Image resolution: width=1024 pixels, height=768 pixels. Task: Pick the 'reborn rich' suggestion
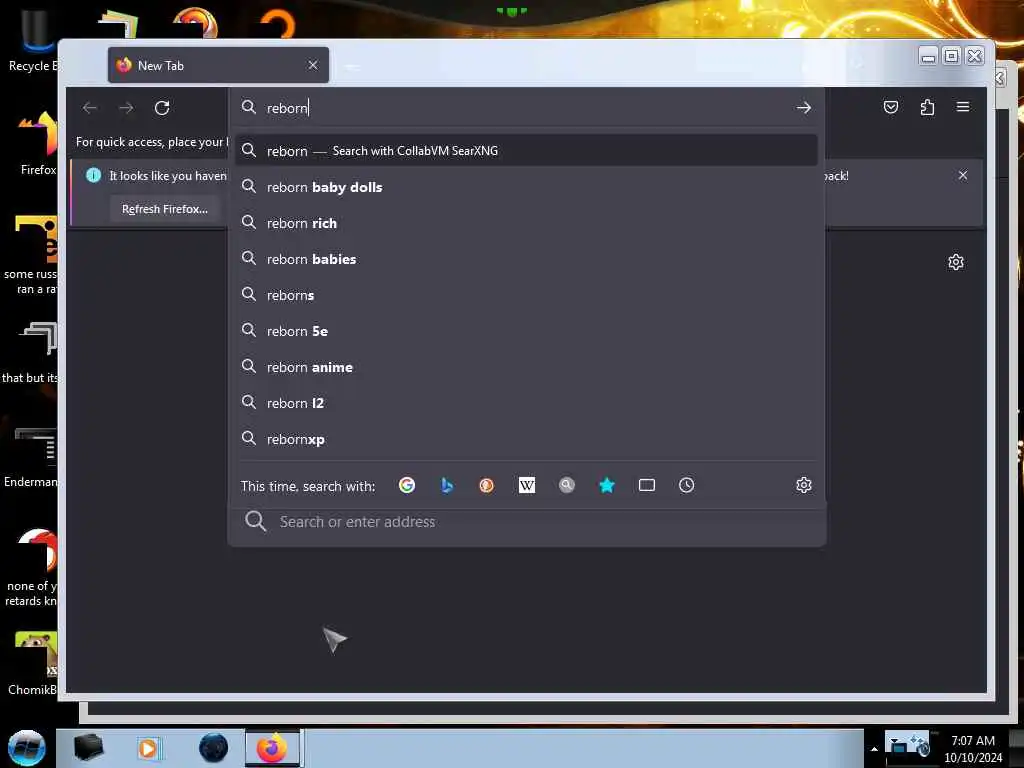526,223
